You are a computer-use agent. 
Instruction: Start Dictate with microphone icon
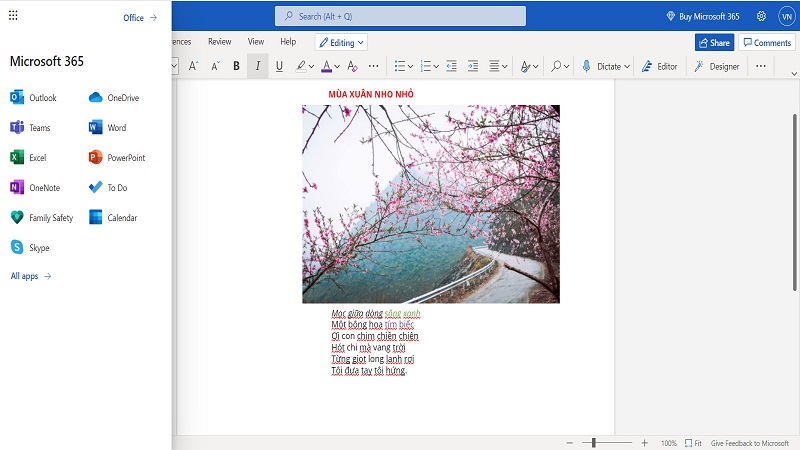[x=587, y=66]
